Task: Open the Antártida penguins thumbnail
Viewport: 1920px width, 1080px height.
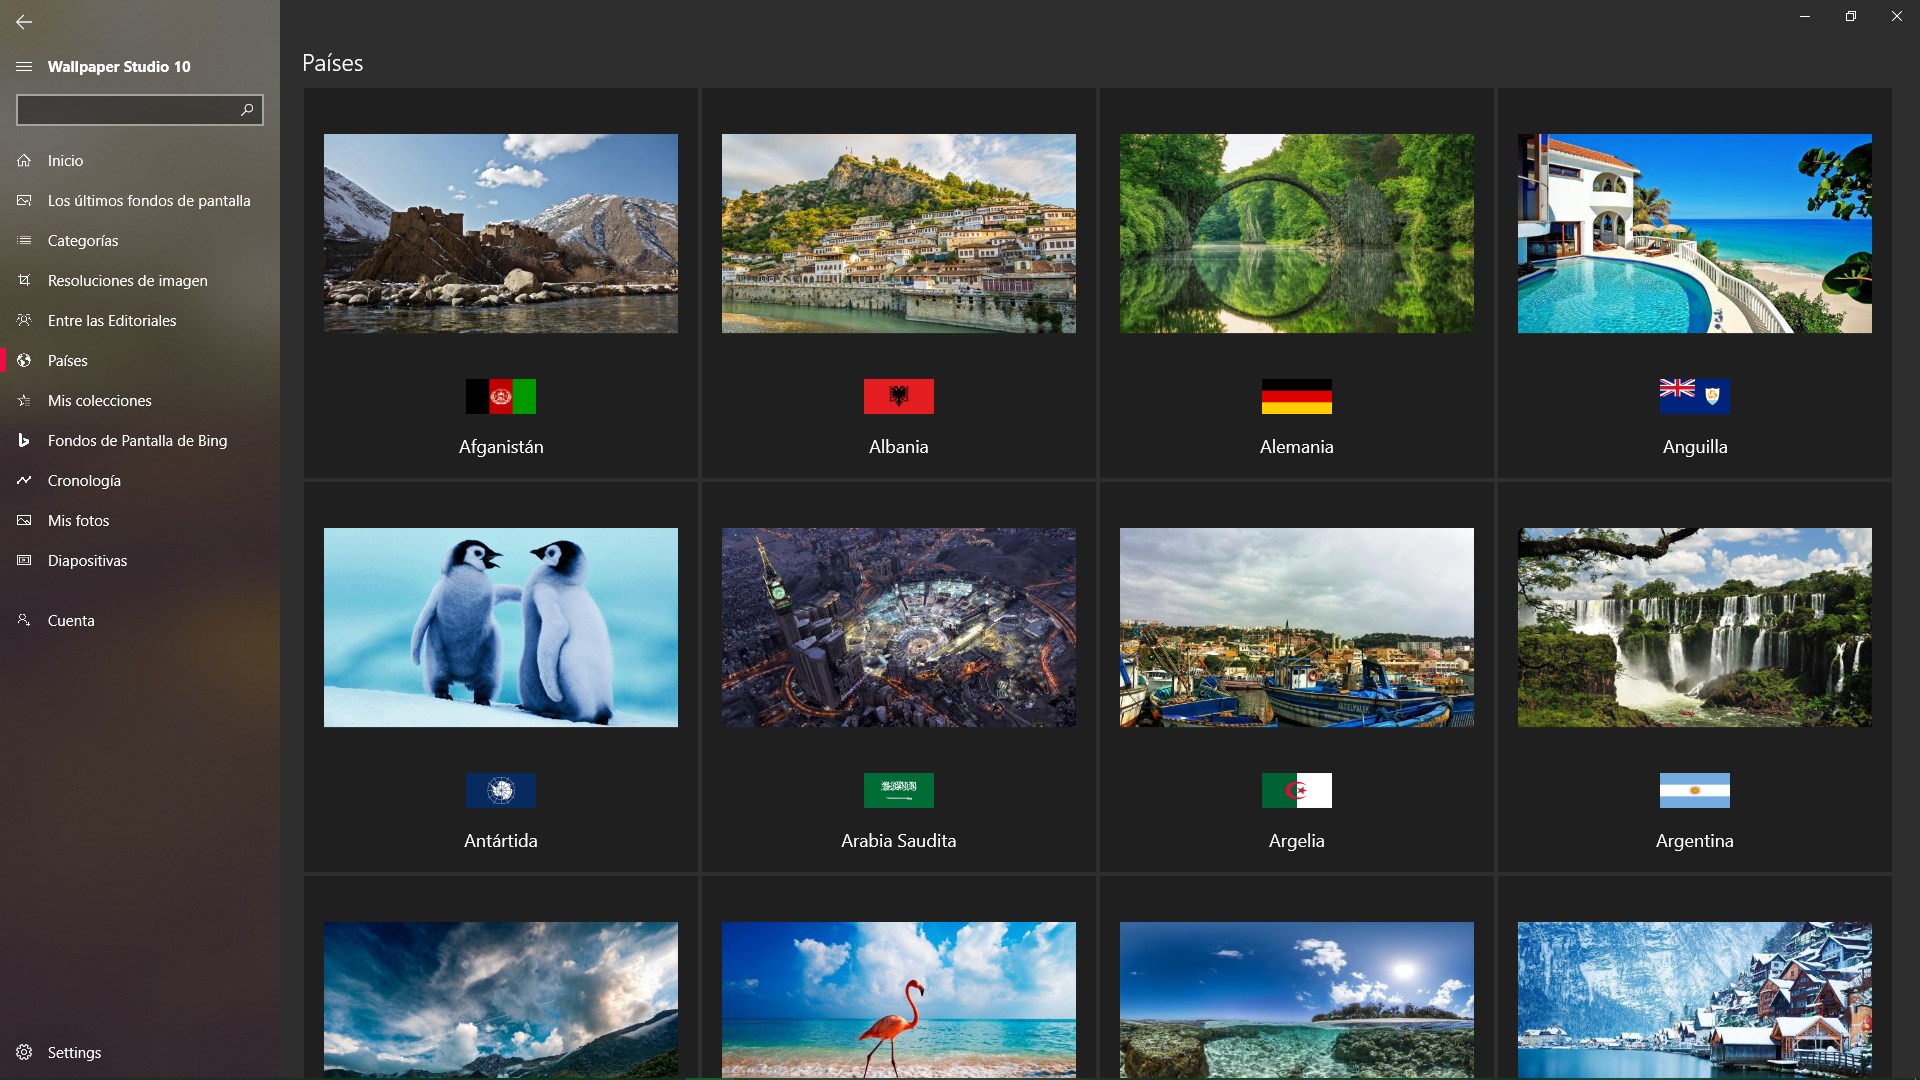Action: coord(500,627)
